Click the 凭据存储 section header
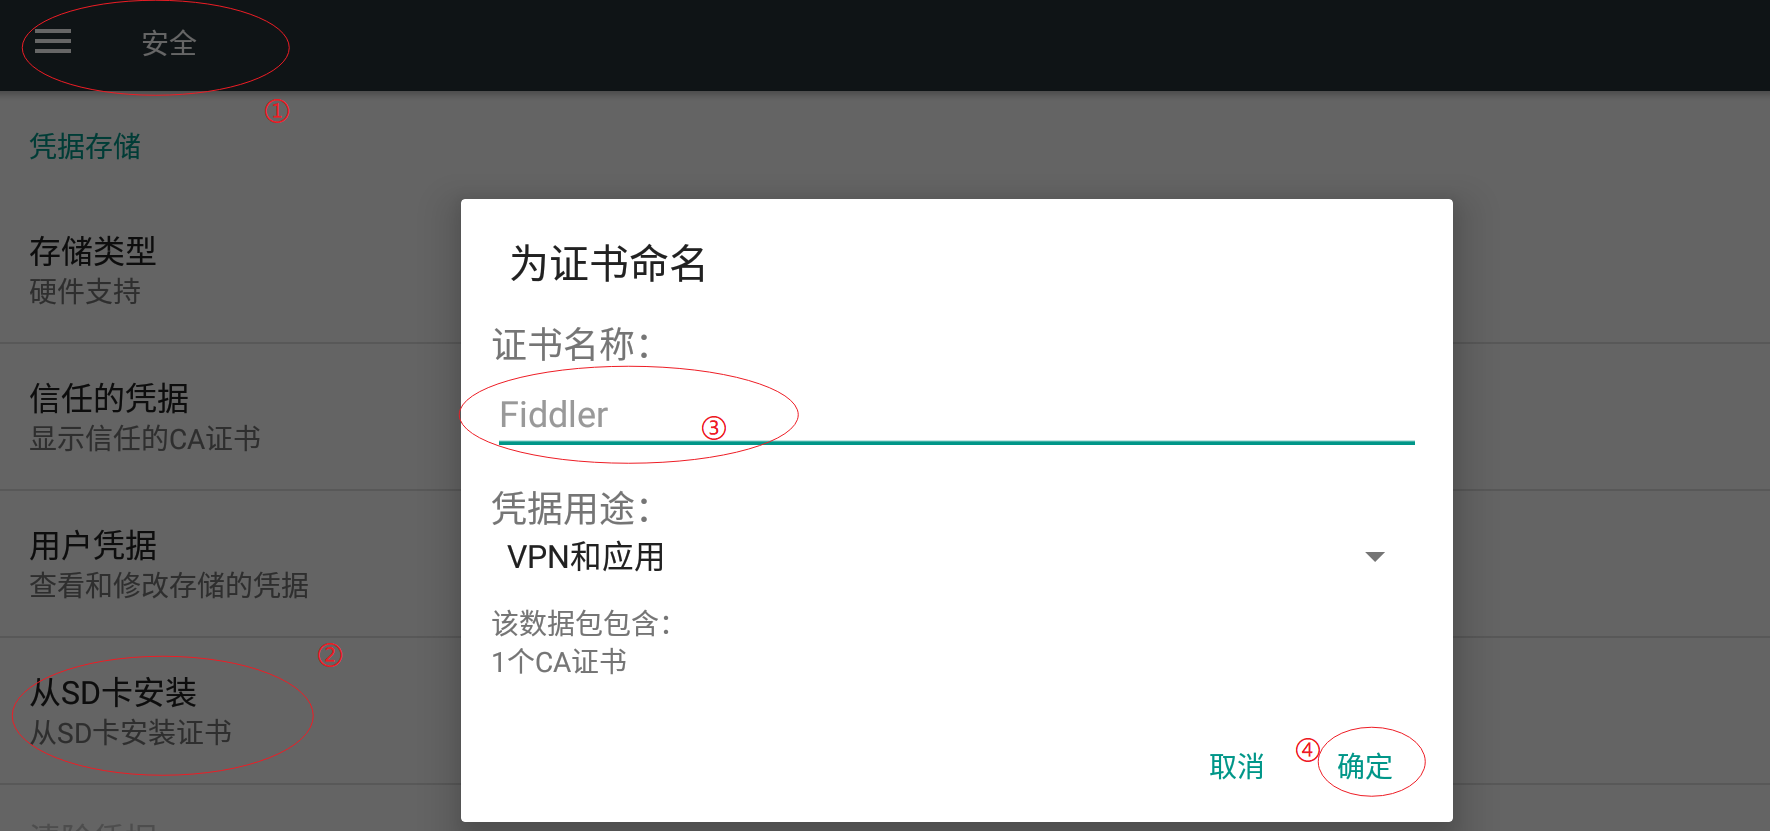The image size is (1770, 831). click(85, 146)
